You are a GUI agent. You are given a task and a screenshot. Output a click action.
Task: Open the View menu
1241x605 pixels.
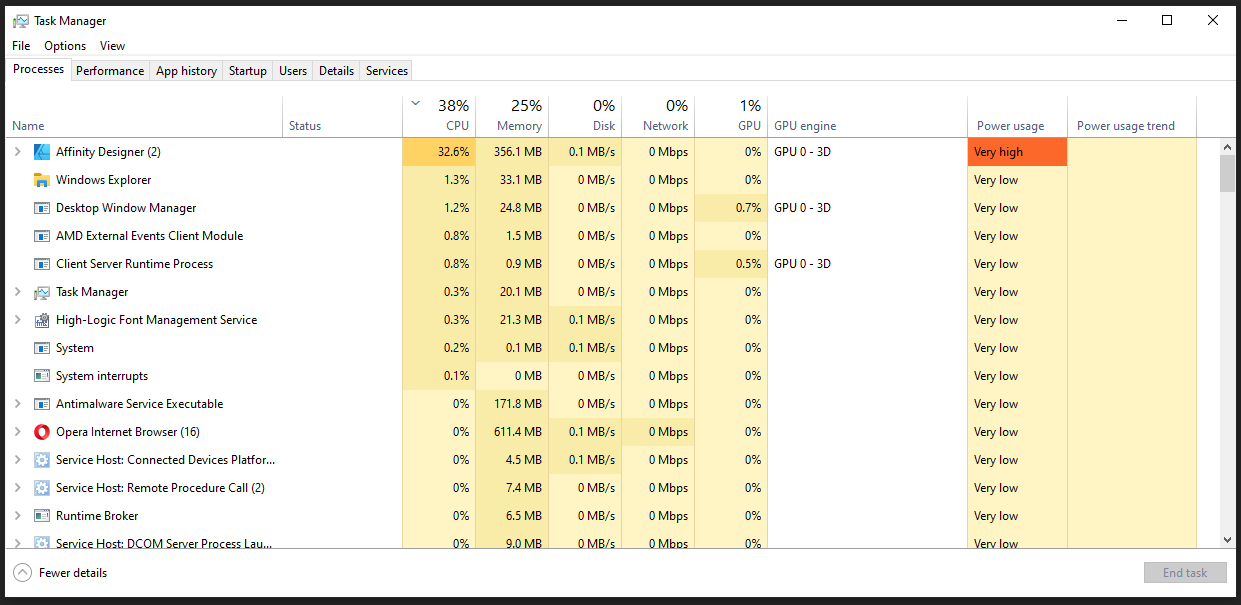[x=112, y=46]
